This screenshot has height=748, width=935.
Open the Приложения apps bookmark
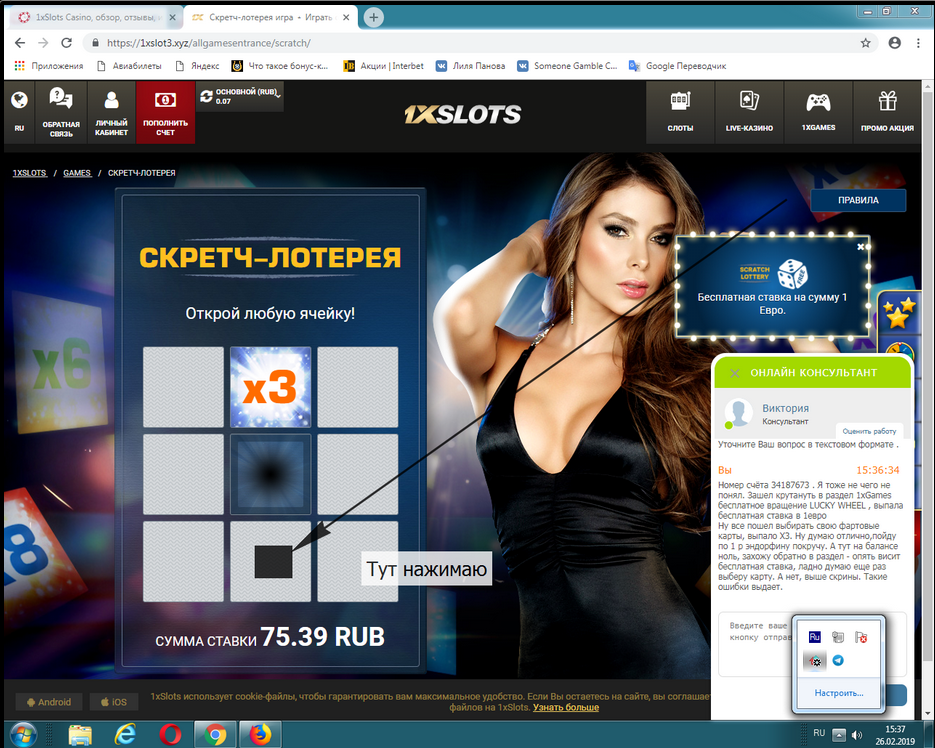click(49, 66)
